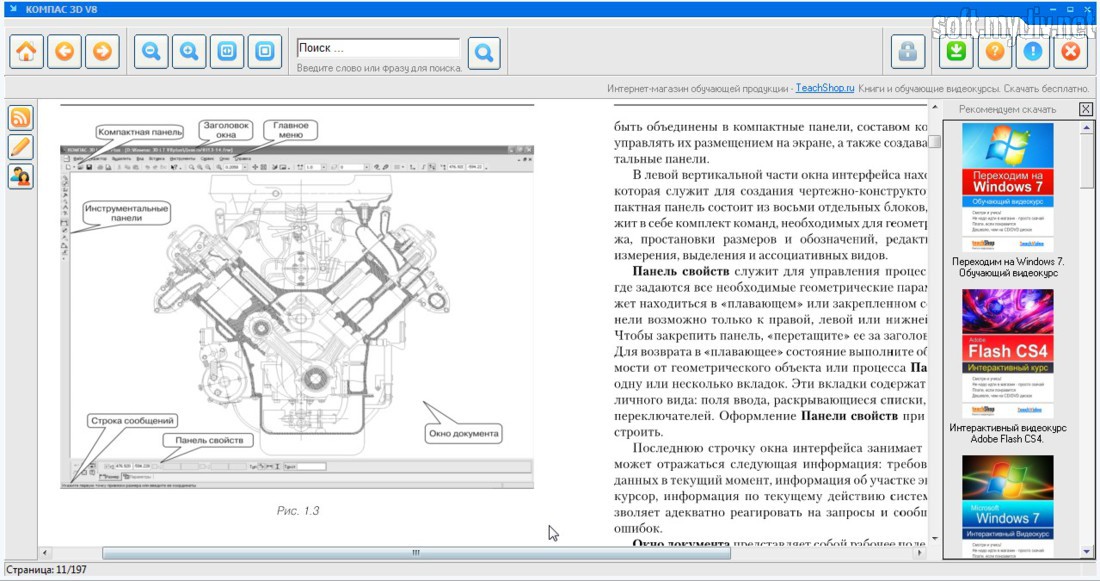This screenshot has height=581, width=1100.
Task: Click Интерактивный видеокурс Adobe Flash CS4 caption
Action: click(x=1007, y=433)
